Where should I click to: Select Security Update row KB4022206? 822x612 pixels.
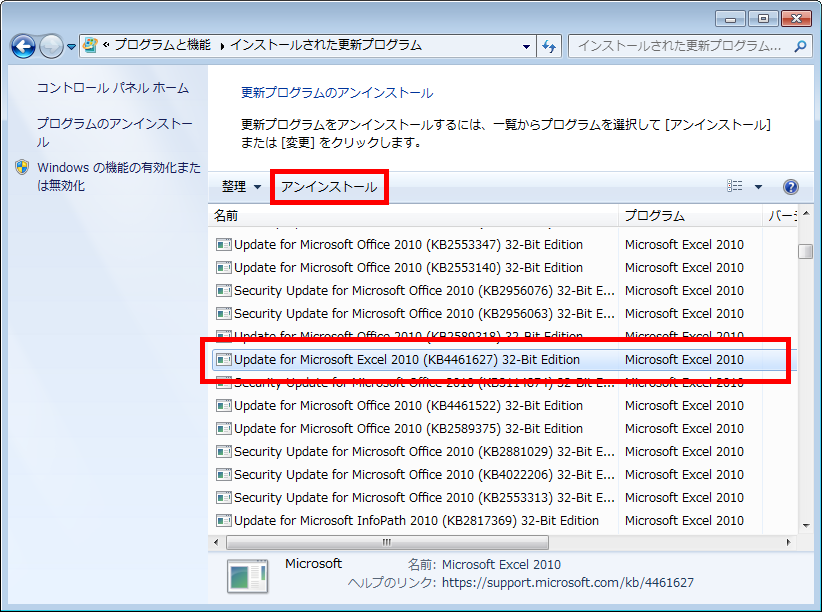pos(504,475)
